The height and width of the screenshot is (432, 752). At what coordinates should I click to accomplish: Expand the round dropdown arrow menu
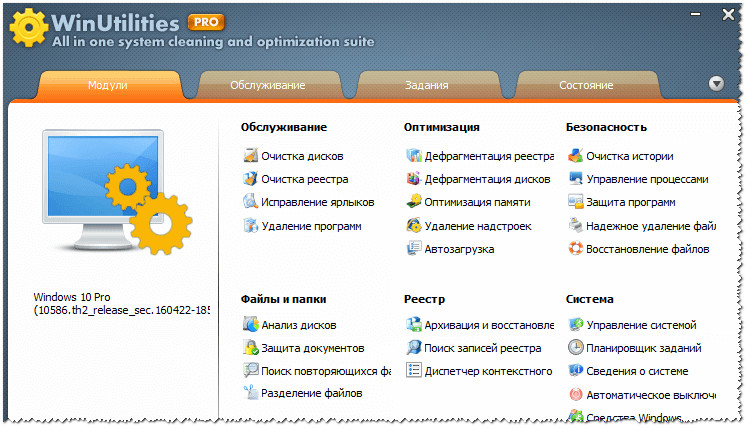(716, 84)
